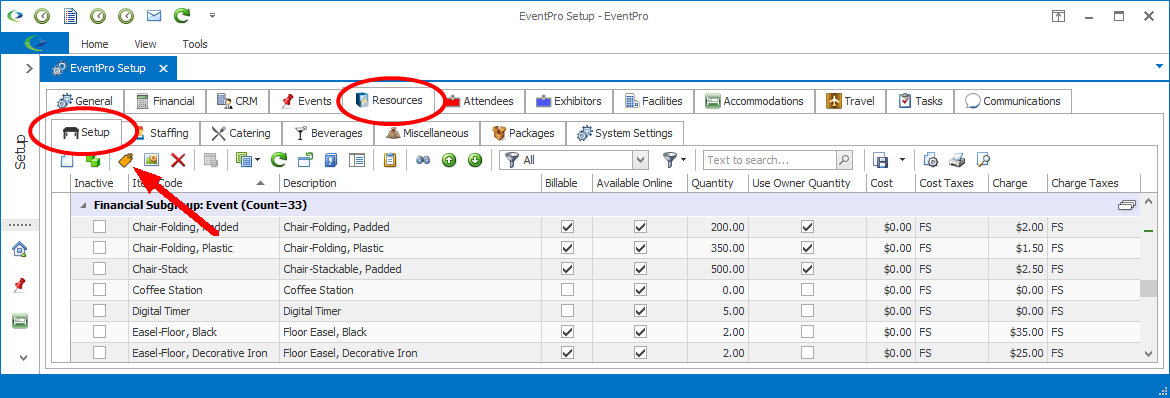This screenshot has width=1170, height=398.
Task: Check Billable for Digital Timer
Action: (x=568, y=311)
